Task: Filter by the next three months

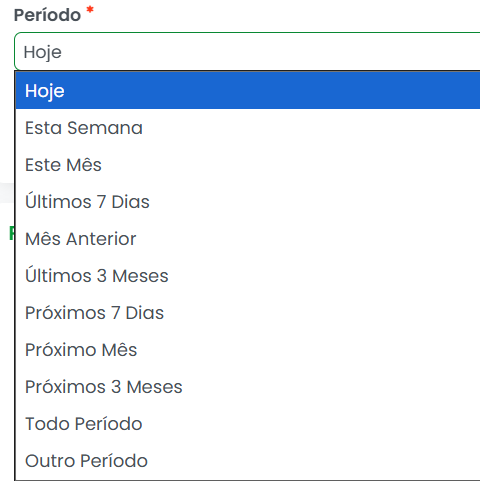Action: [248, 387]
